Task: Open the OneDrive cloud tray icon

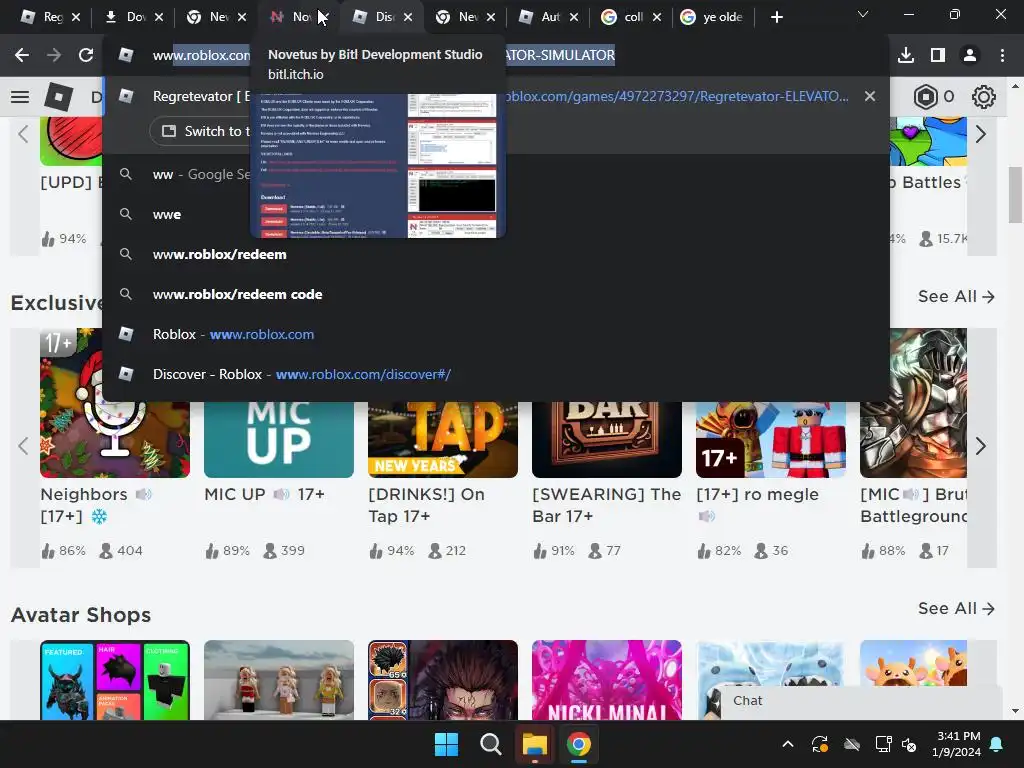Action: coord(852,744)
